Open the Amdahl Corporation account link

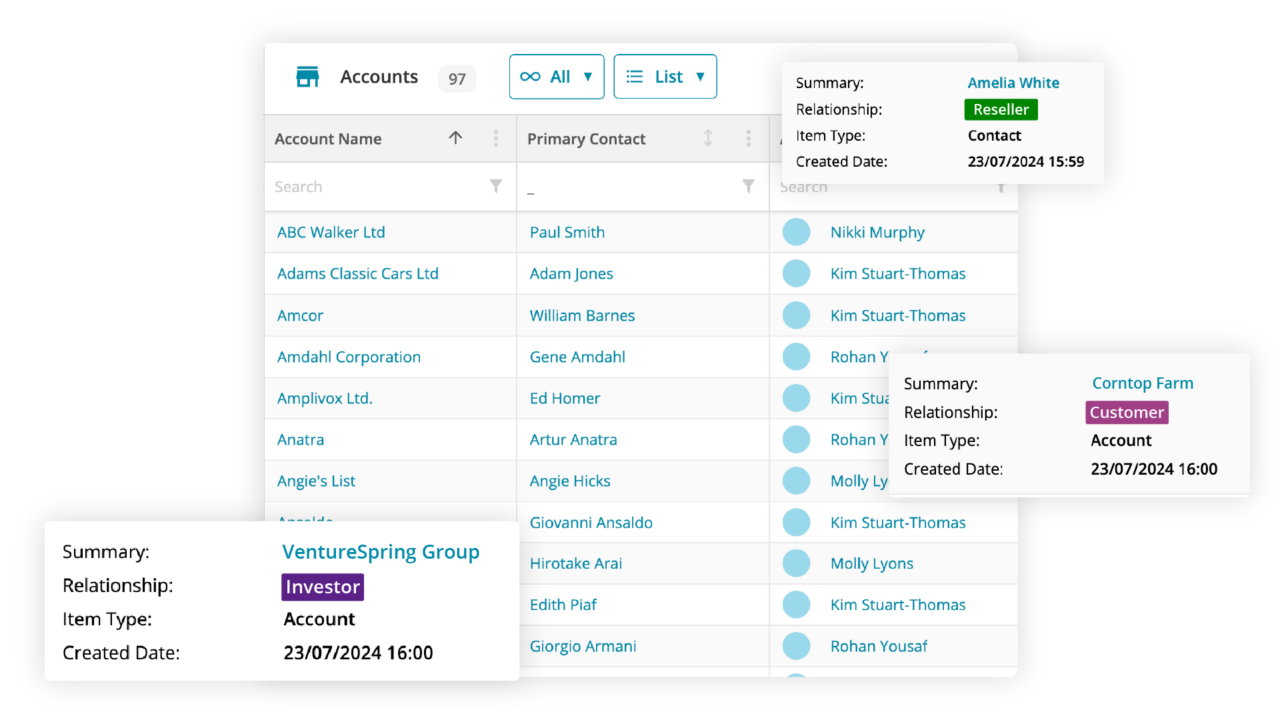pyautogui.click(x=348, y=357)
